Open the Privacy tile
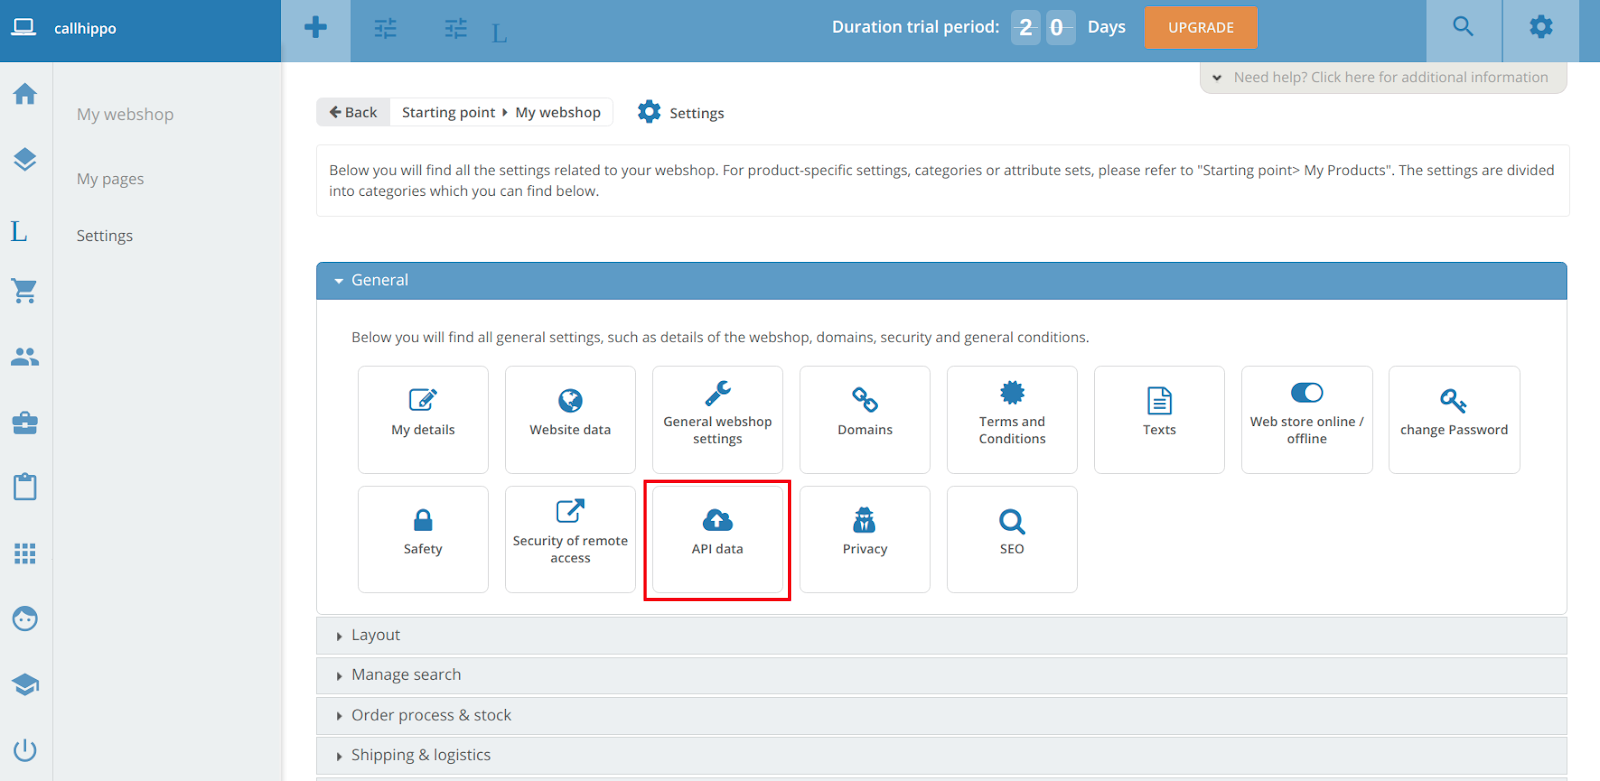The height and width of the screenshot is (781, 1600). click(x=865, y=540)
